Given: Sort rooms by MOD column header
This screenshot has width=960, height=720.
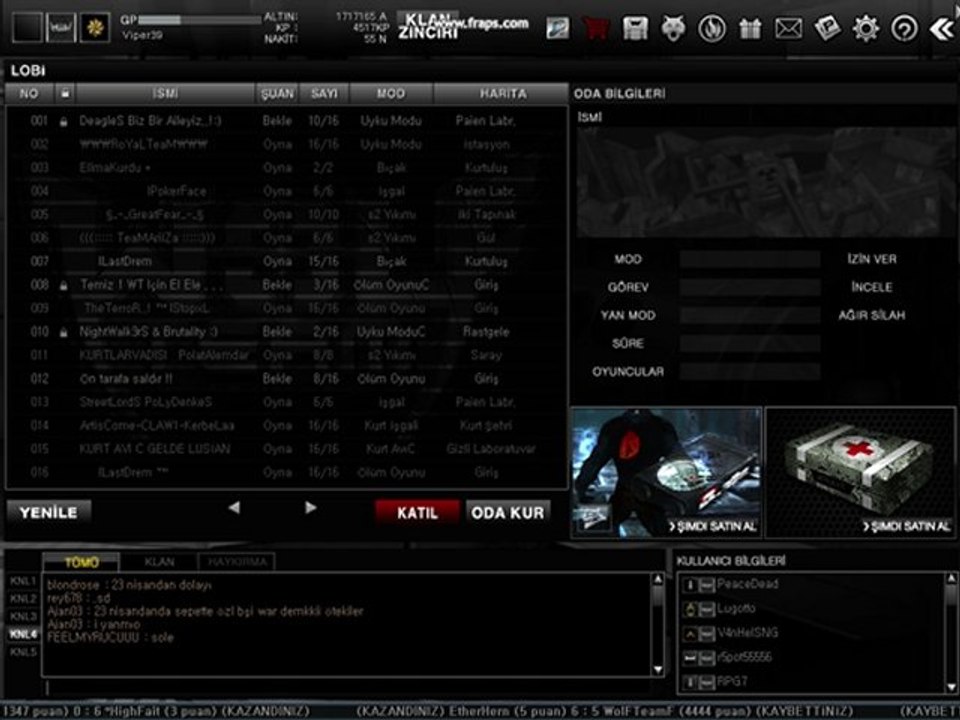Looking at the screenshot, I should 391,93.
